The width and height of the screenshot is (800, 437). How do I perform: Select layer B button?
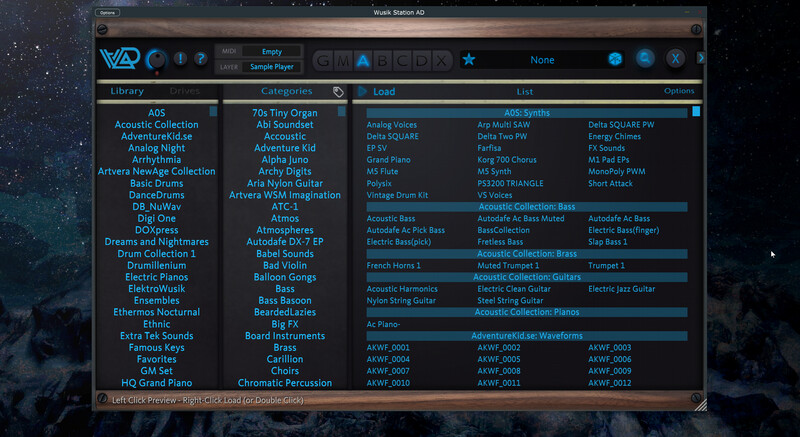(x=382, y=61)
